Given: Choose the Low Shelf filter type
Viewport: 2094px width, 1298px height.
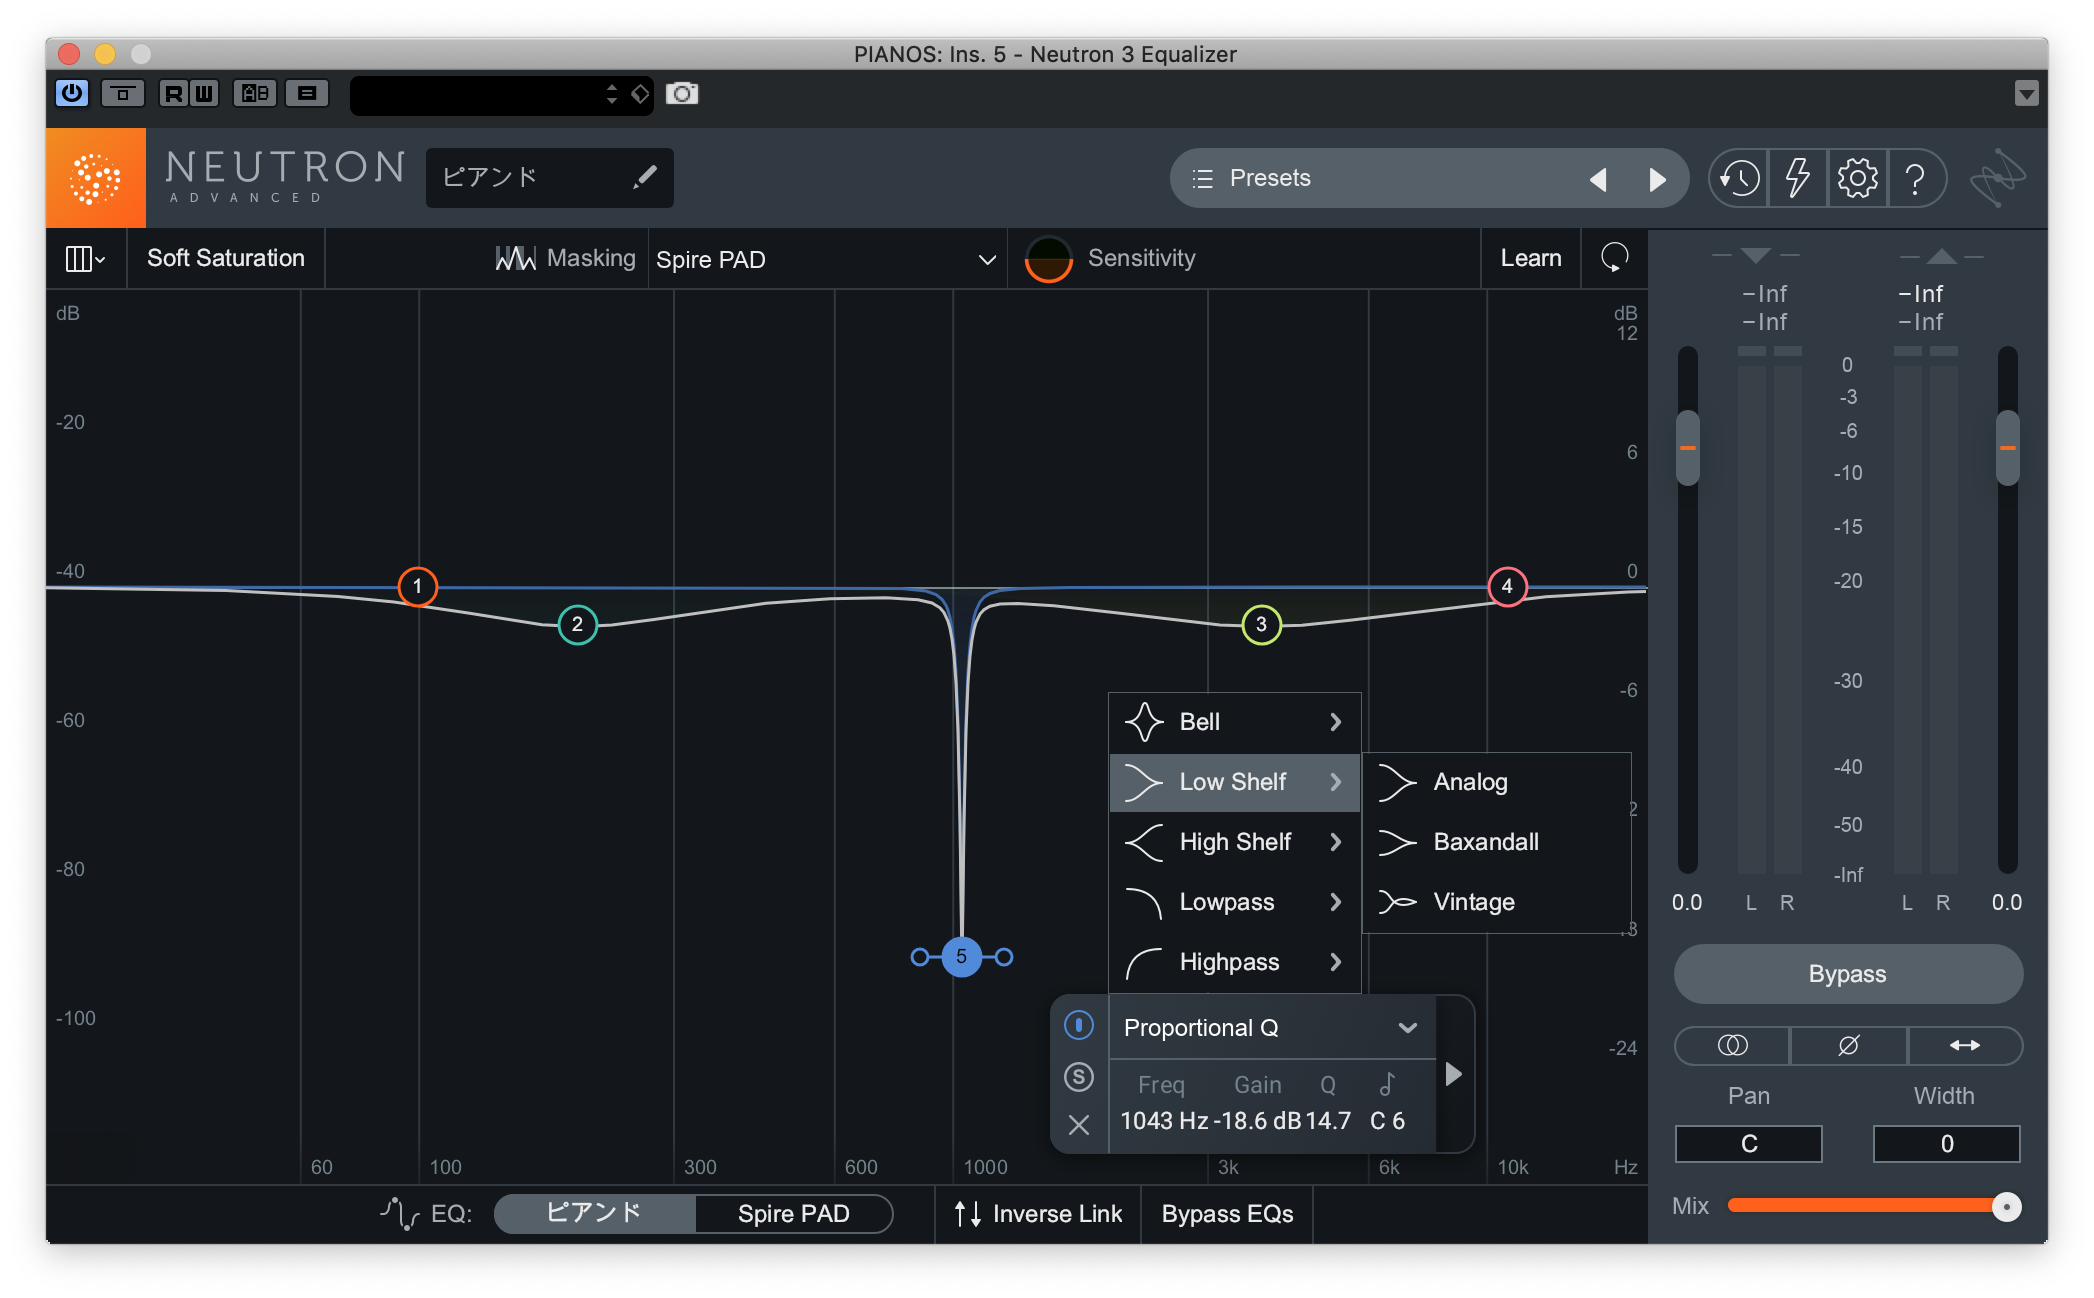Looking at the screenshot, I should click(1234, 782).
